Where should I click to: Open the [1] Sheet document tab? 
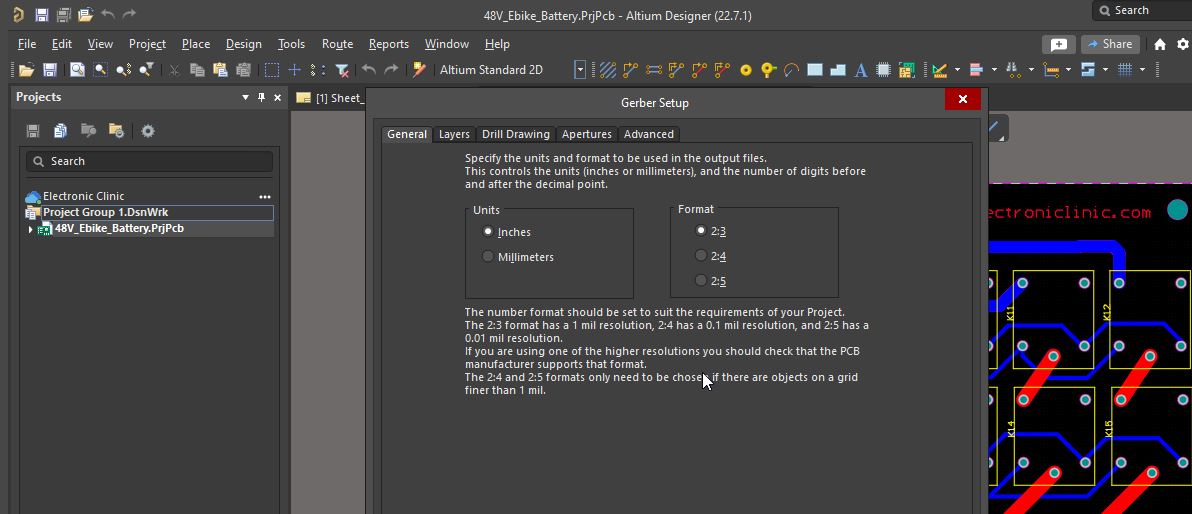coord(330,98)
